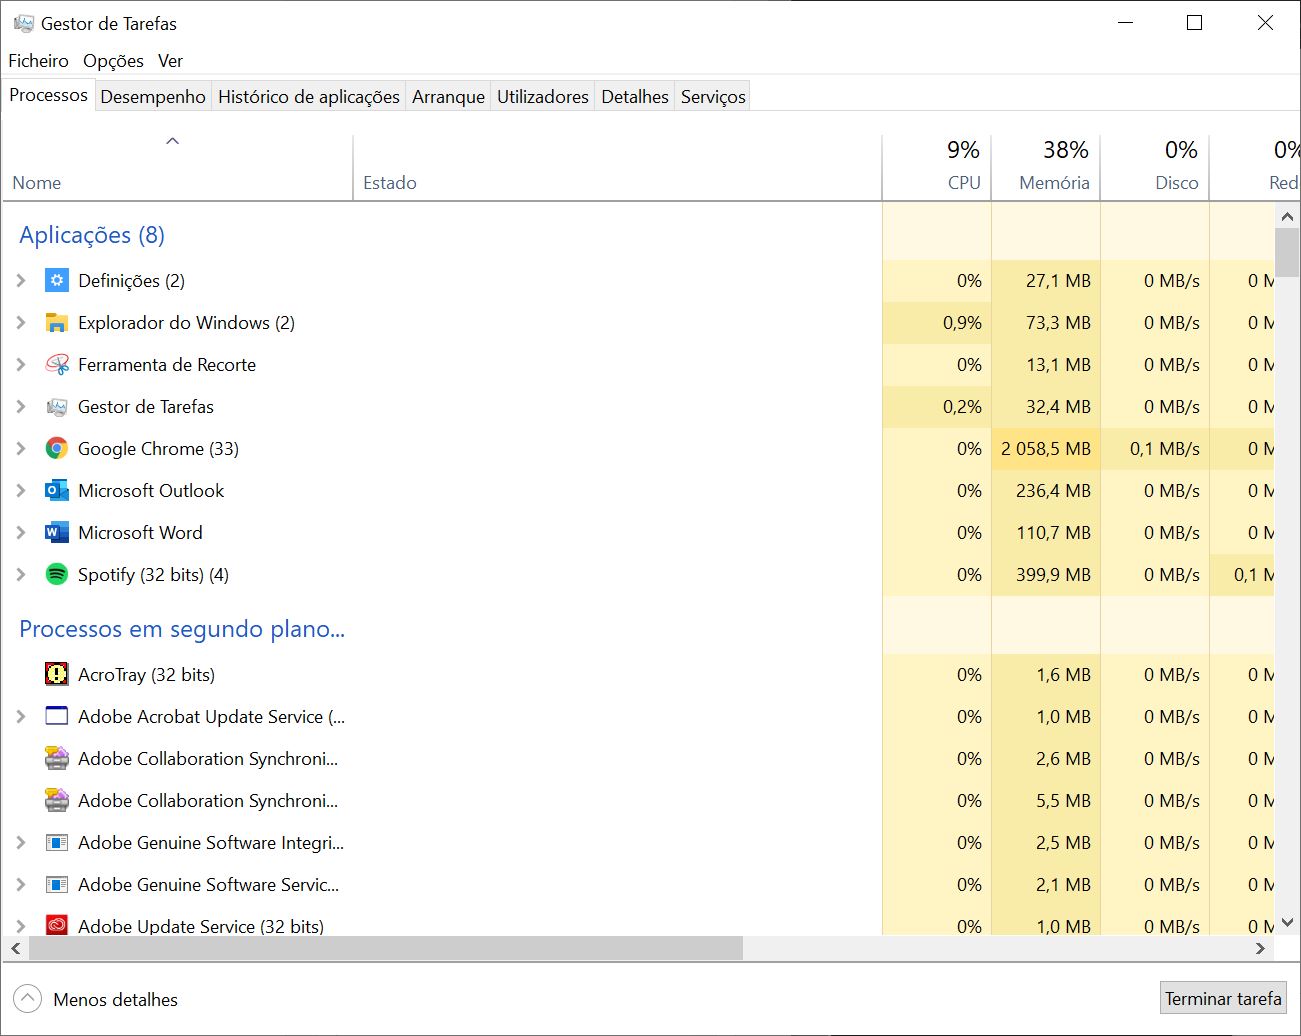Viewport: 1301px width, 1036px height.
Task: Click the horizontal scrollbar left arrow
Action: [x=15, y=948]
